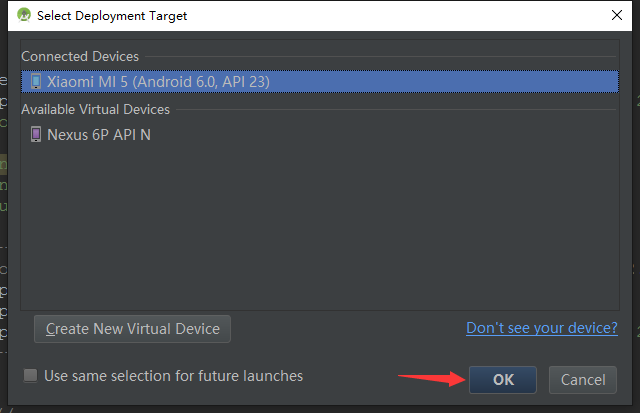Viewport: 640px width, 413px height.
Task: Open the "Don't see your device?" link
Action: 541,329
